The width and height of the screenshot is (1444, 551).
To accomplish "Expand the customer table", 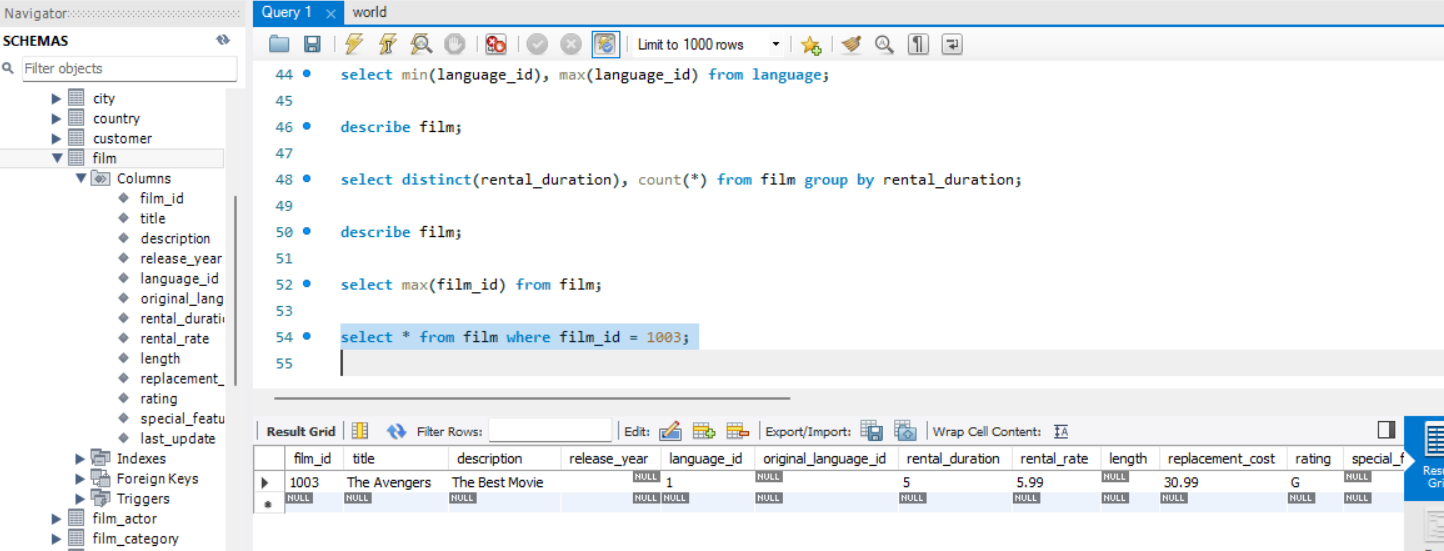I will pyautogui.click(x=57, y=138).
